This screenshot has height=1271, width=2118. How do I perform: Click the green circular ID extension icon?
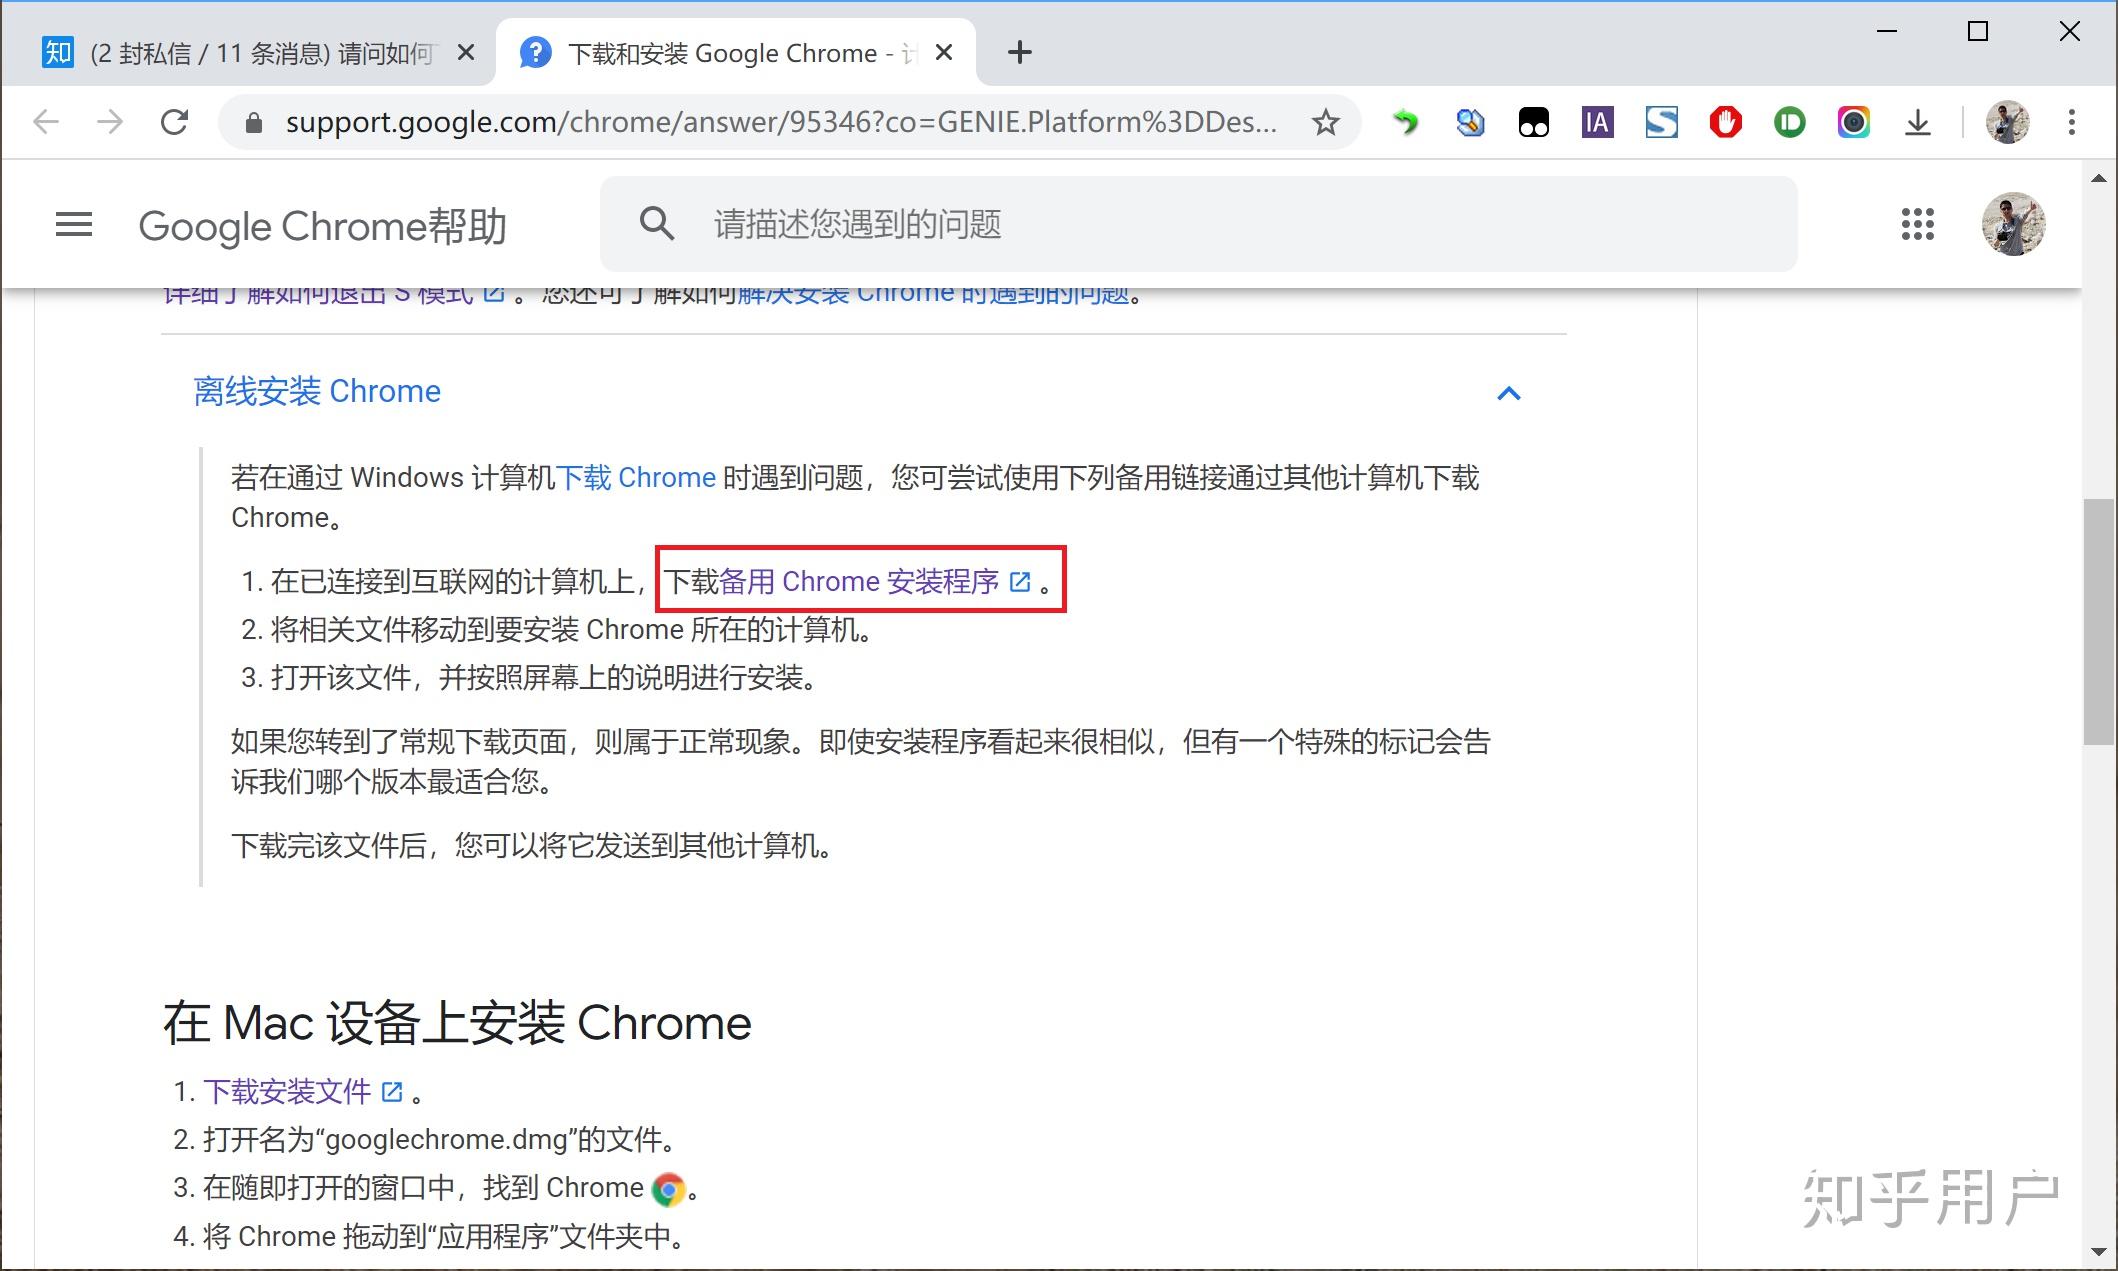[1790, 122]
